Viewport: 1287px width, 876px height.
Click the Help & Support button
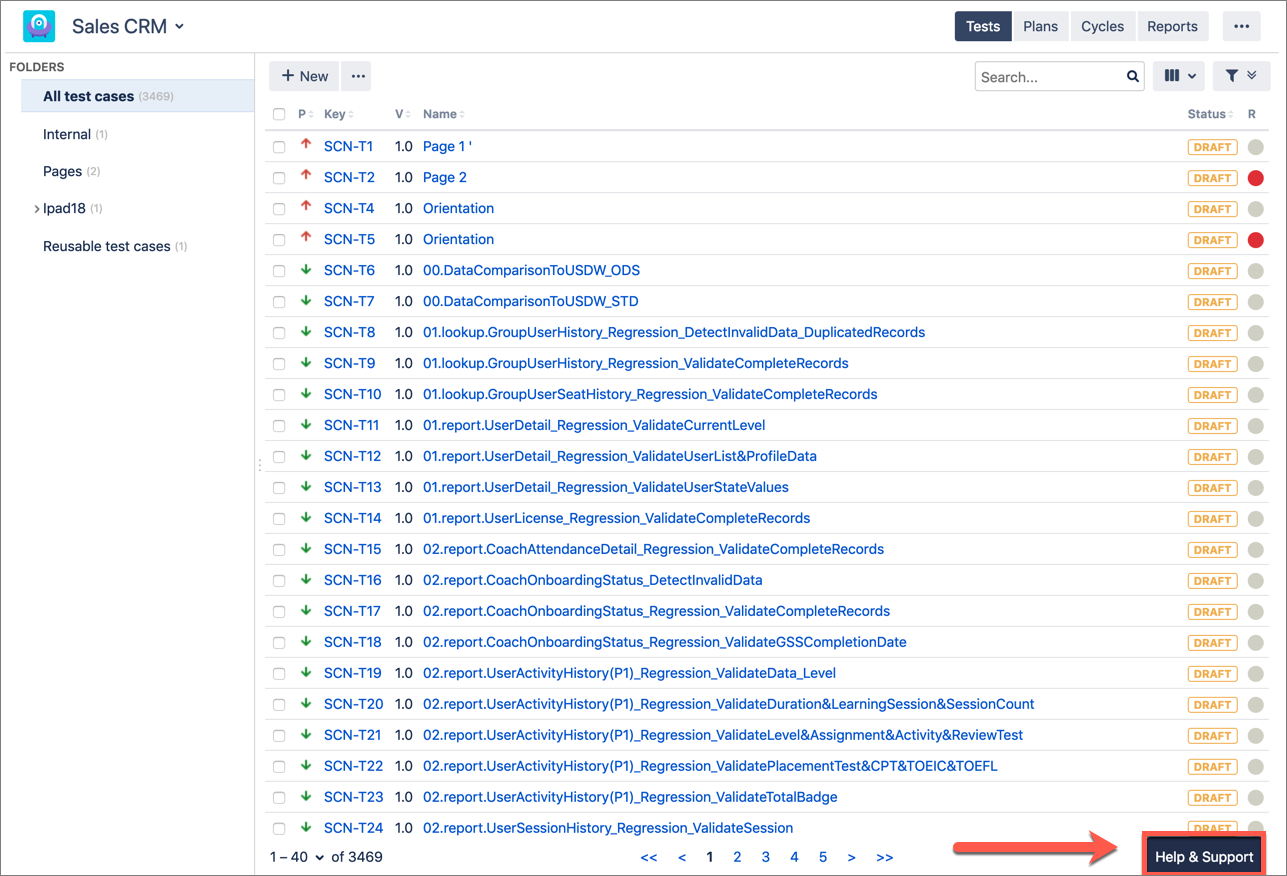(1203, 857)
